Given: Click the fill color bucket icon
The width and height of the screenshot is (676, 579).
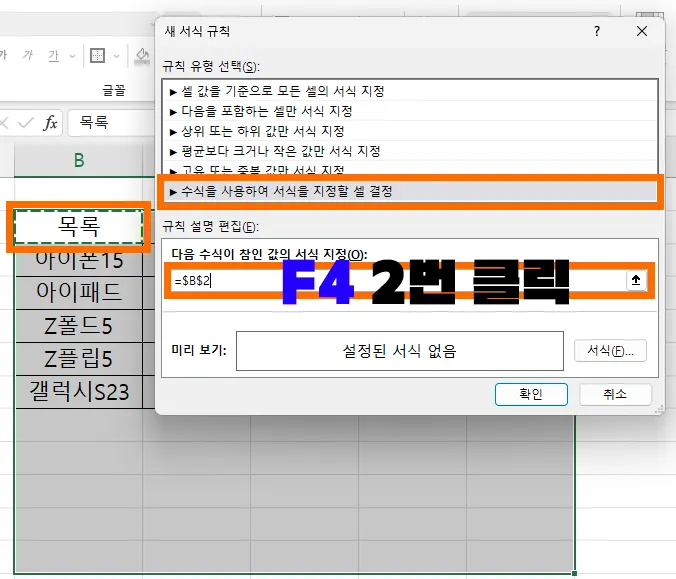Looking at the screenshot, I should pyautogui.click(x=142, y=56).
